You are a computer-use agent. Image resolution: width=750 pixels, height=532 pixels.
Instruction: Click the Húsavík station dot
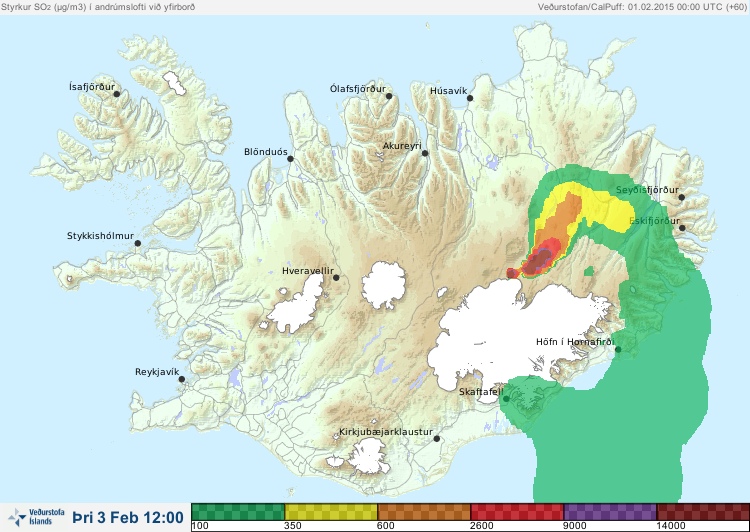tap(470, 98)
